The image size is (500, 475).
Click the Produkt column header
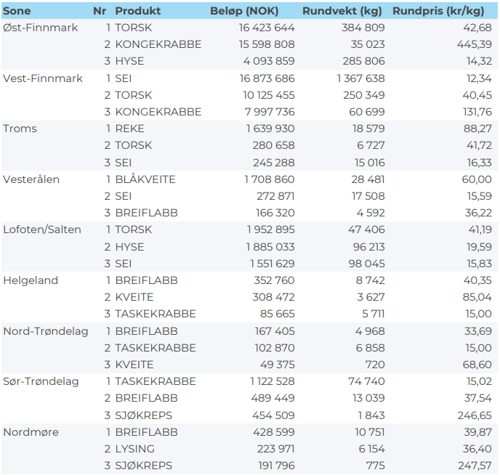pos(138,11)
